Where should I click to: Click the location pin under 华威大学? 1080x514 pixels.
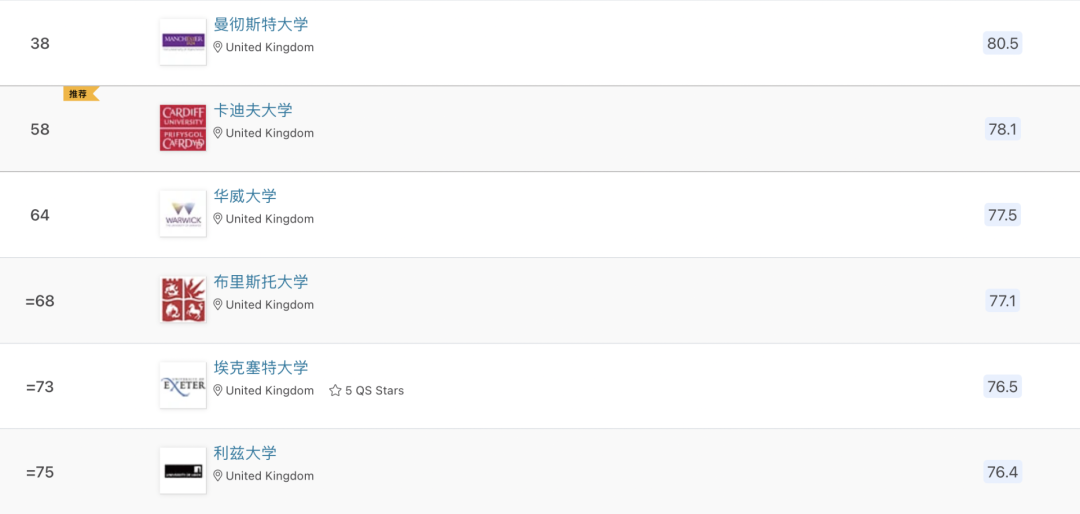[218, 219]
